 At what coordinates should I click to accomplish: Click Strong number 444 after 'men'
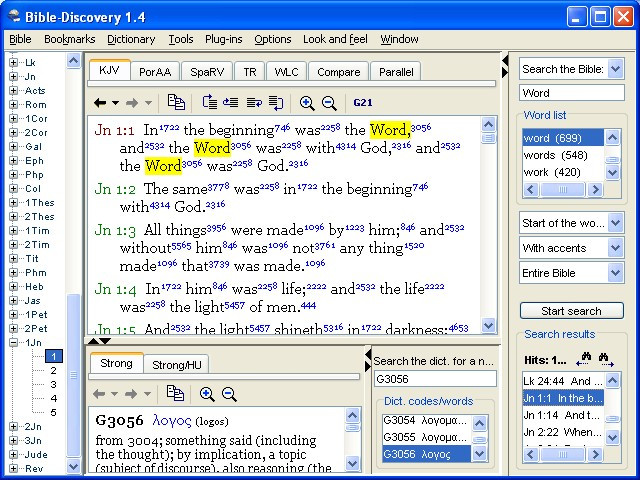click(x=308, y=304)
